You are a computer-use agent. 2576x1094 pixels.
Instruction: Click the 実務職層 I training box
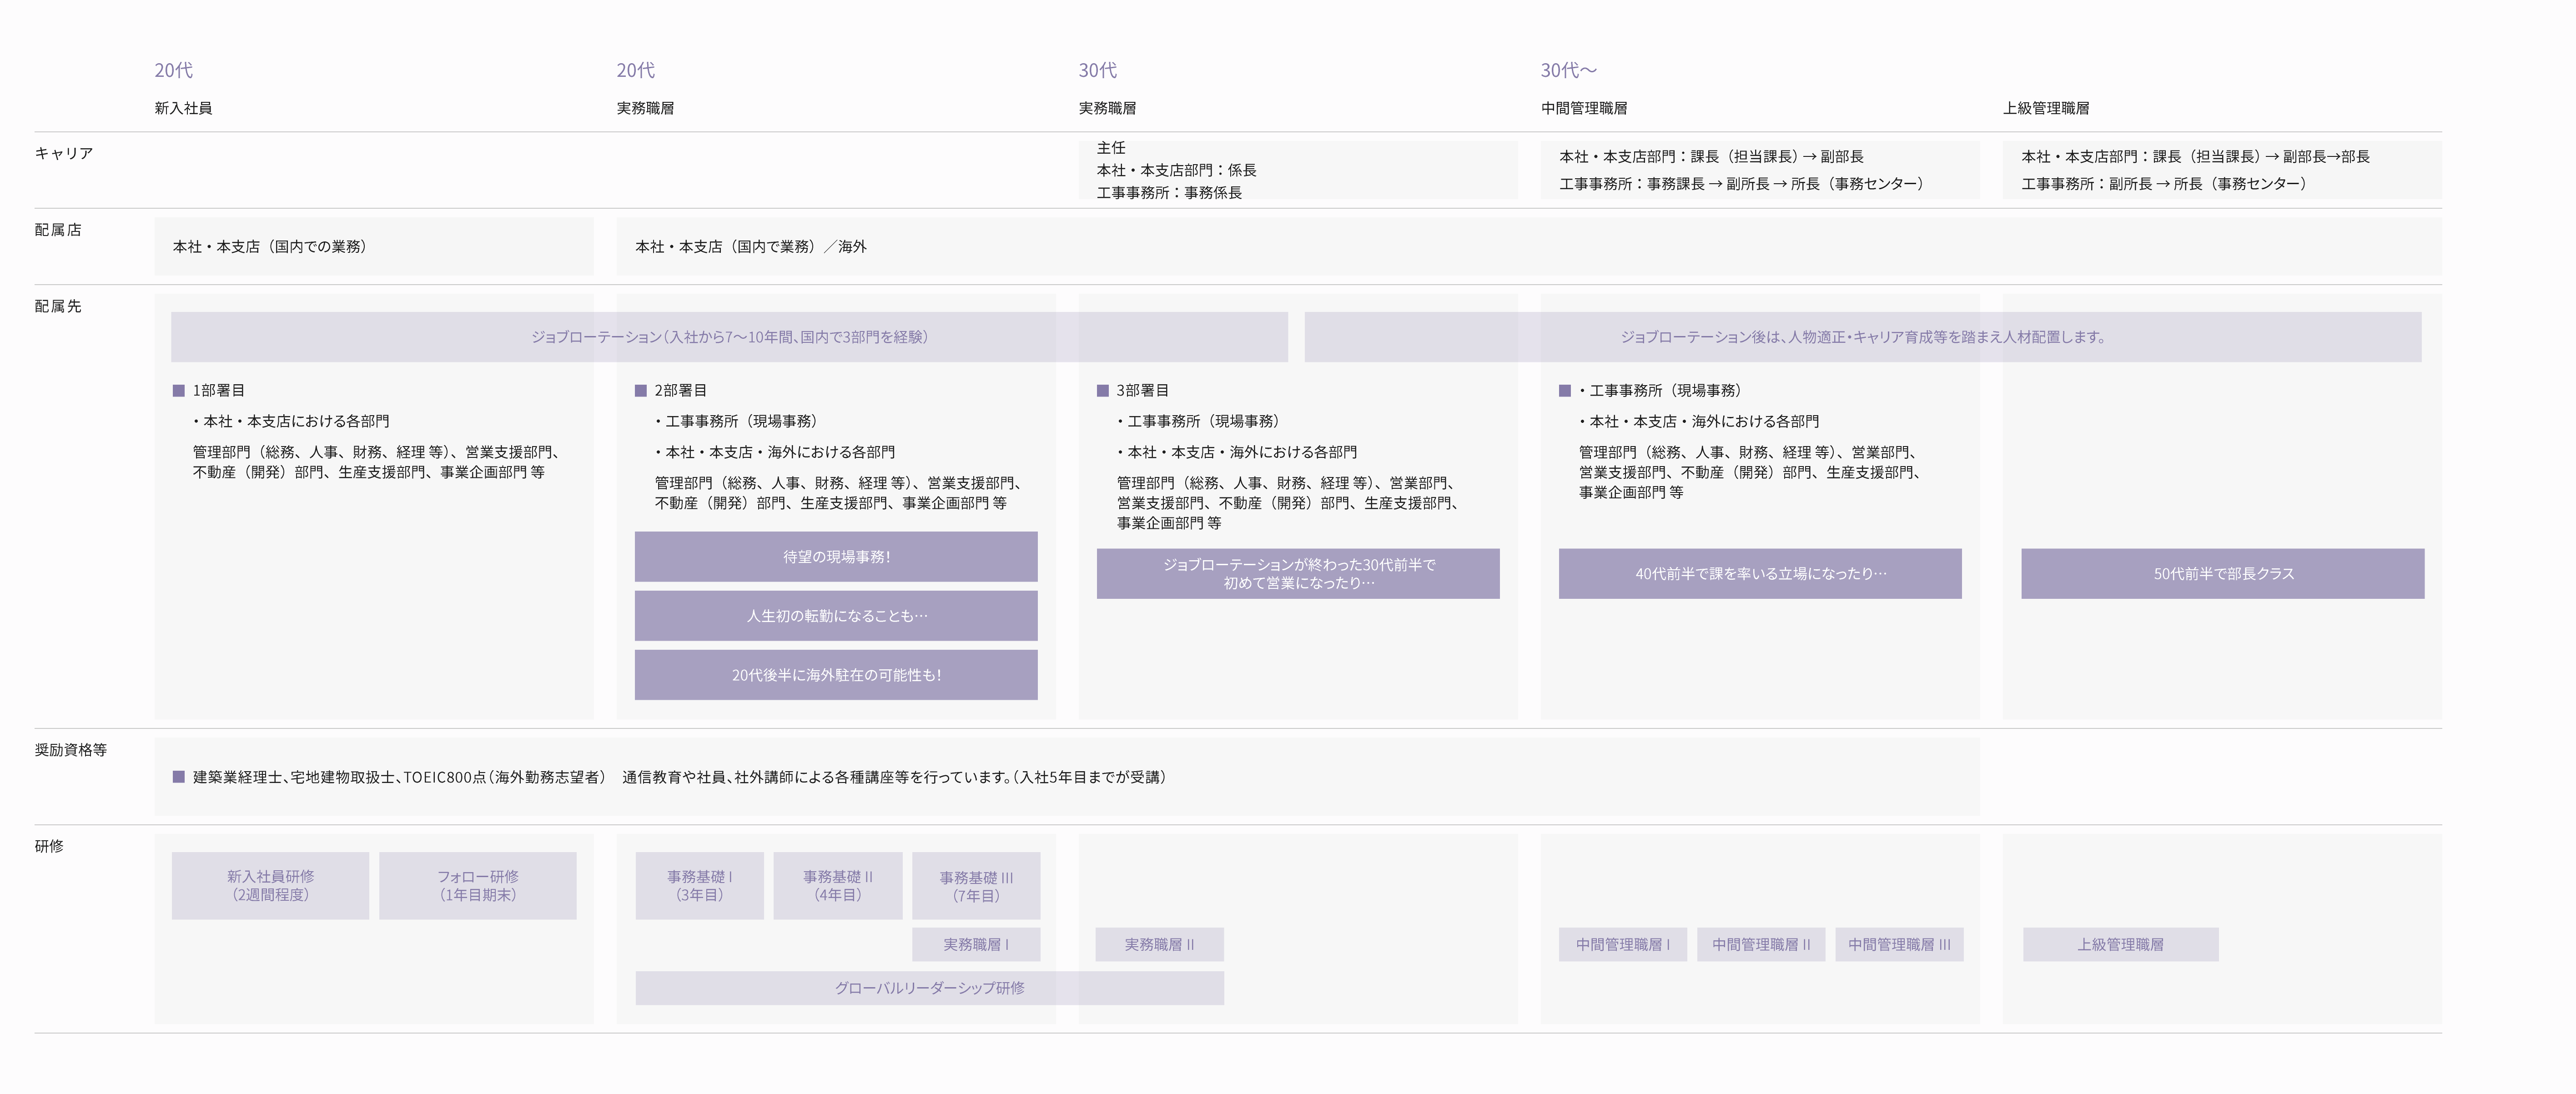tap(975, 944)
